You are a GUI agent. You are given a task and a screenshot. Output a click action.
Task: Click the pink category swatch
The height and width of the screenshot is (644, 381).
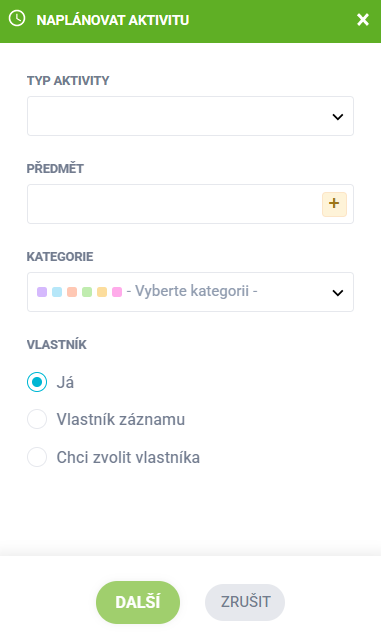pyautogui.click(x=117, y=292)
